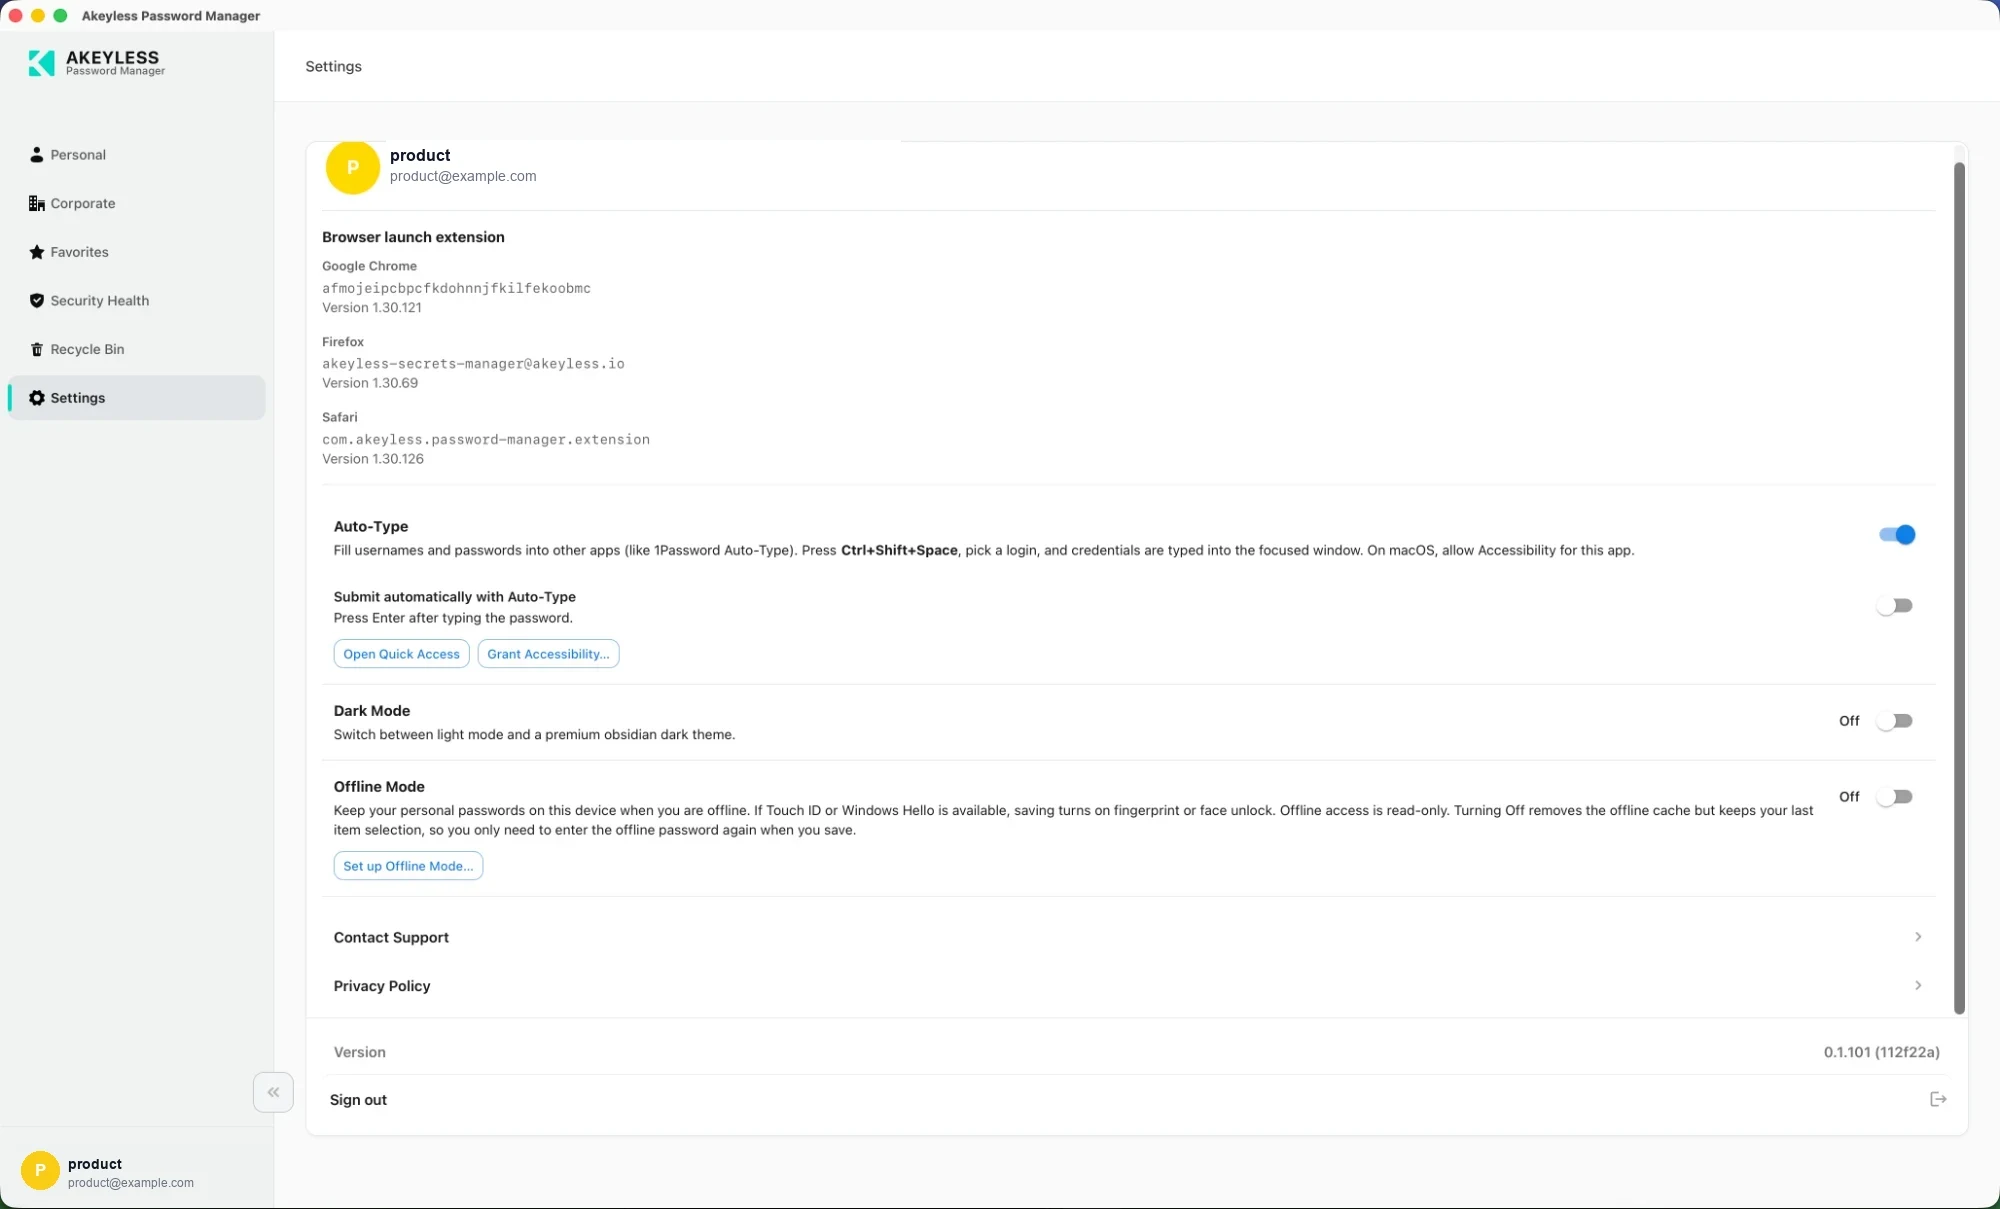Click the Settings gear icon
This screenshot has width=2000, height=1209.
click(x=36, y=398)
